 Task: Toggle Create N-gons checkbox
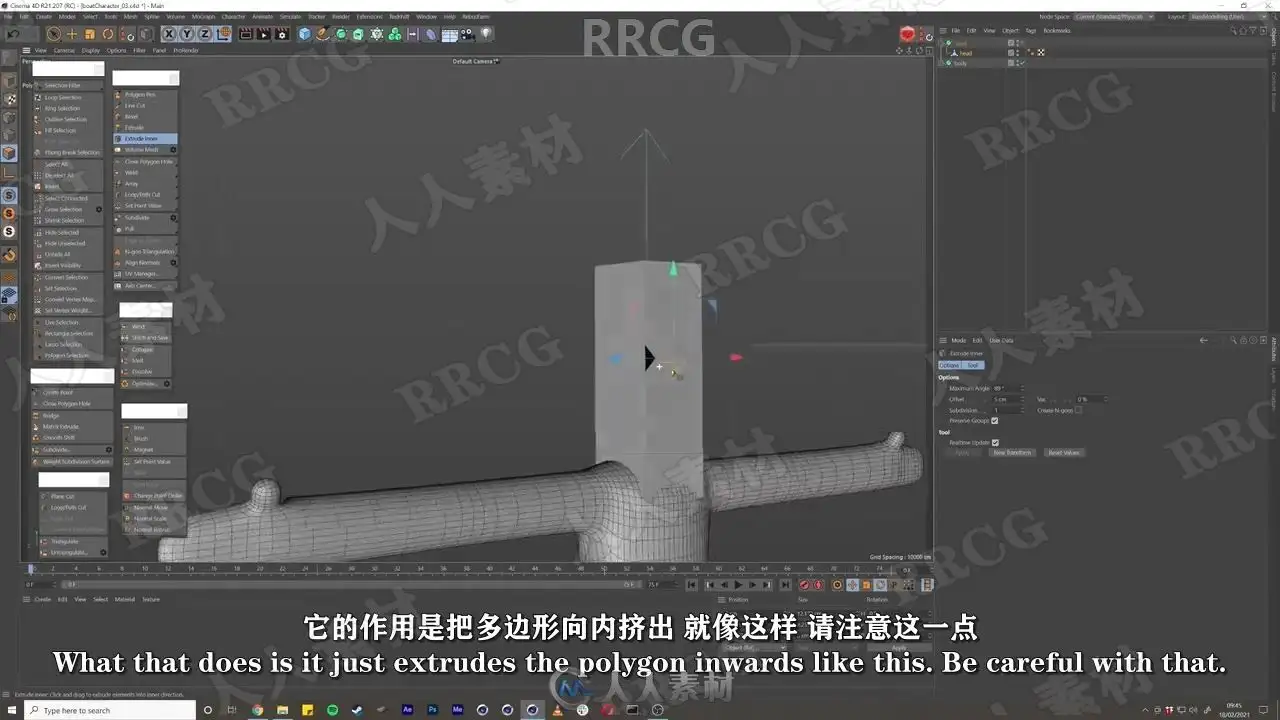[x=1078, y=410]
